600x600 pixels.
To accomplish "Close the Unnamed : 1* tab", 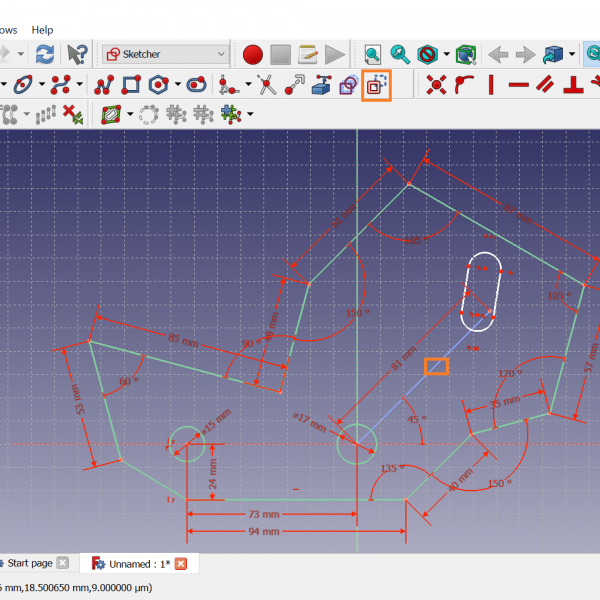I will [x=181, y=564].
